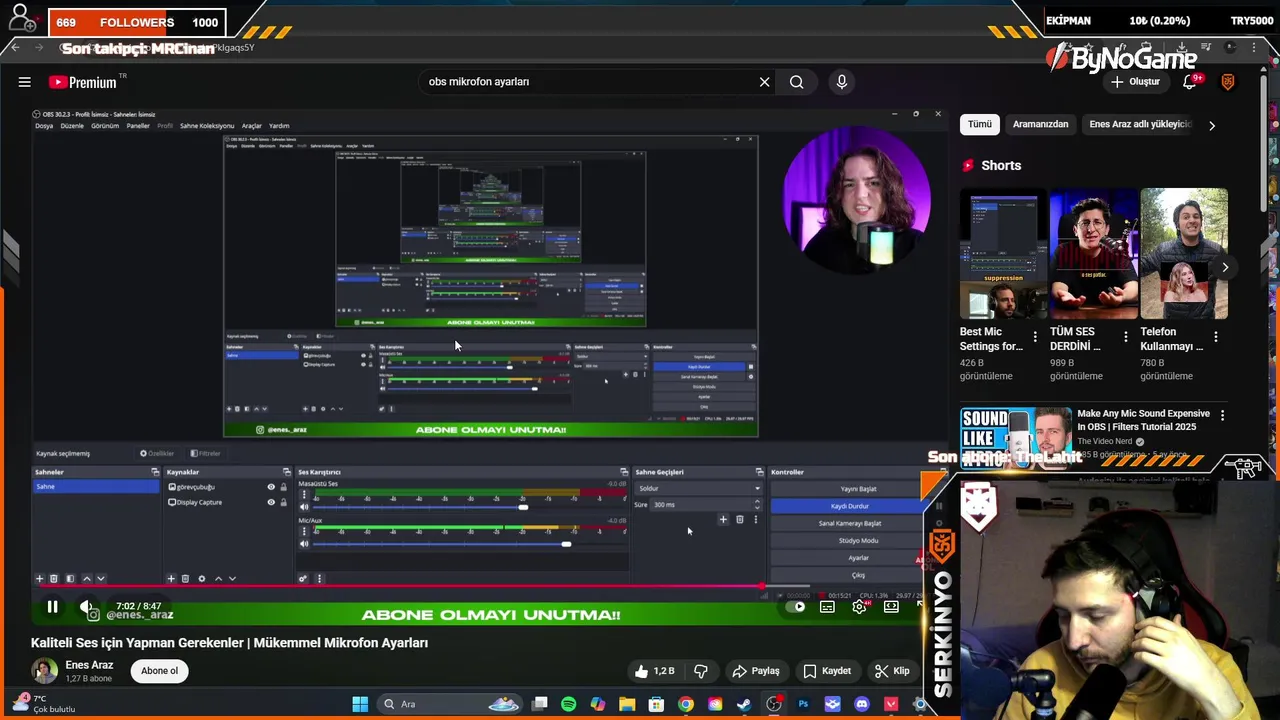
Task: Open the Enes Araz channel link
Action: coord(89,665)
